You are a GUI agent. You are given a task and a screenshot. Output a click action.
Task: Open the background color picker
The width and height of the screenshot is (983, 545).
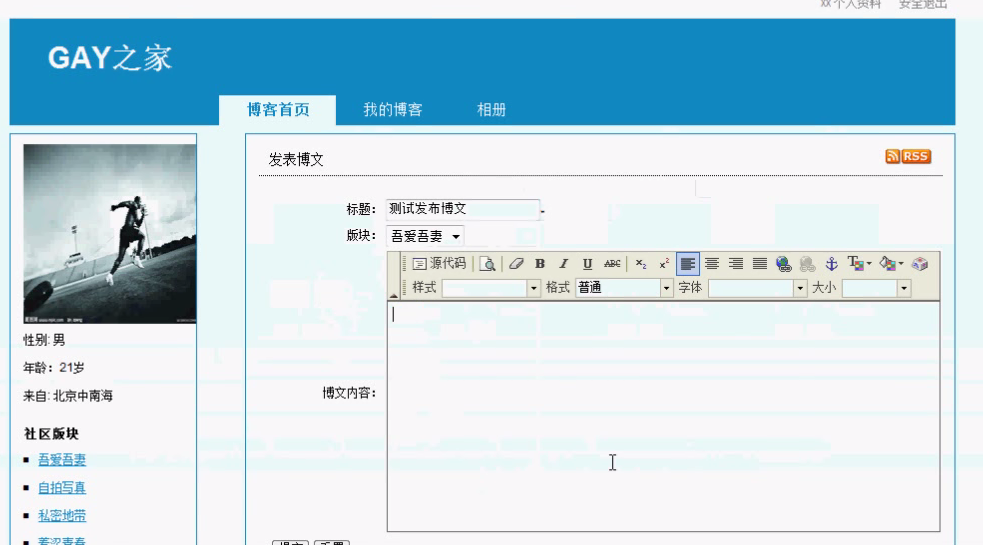coord(891,263)
